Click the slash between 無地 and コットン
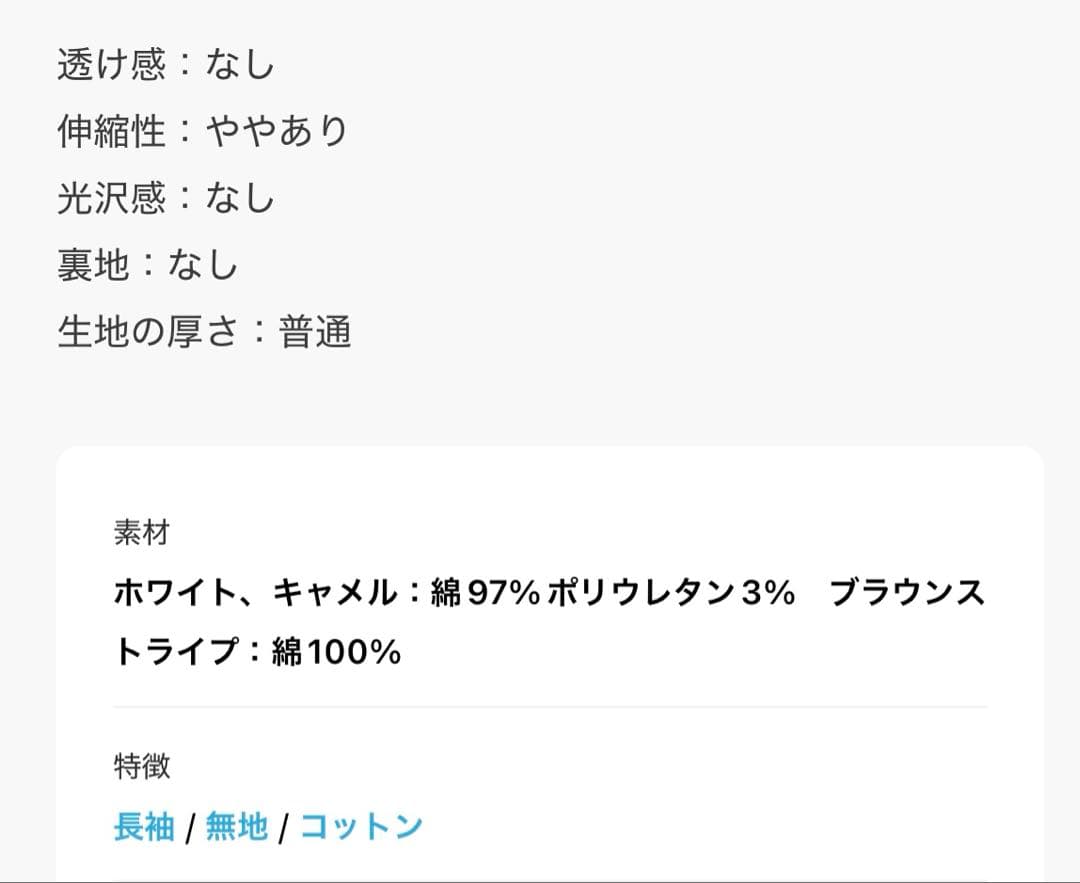Viewport: 1080px width, 883px height. pos(283,827)
